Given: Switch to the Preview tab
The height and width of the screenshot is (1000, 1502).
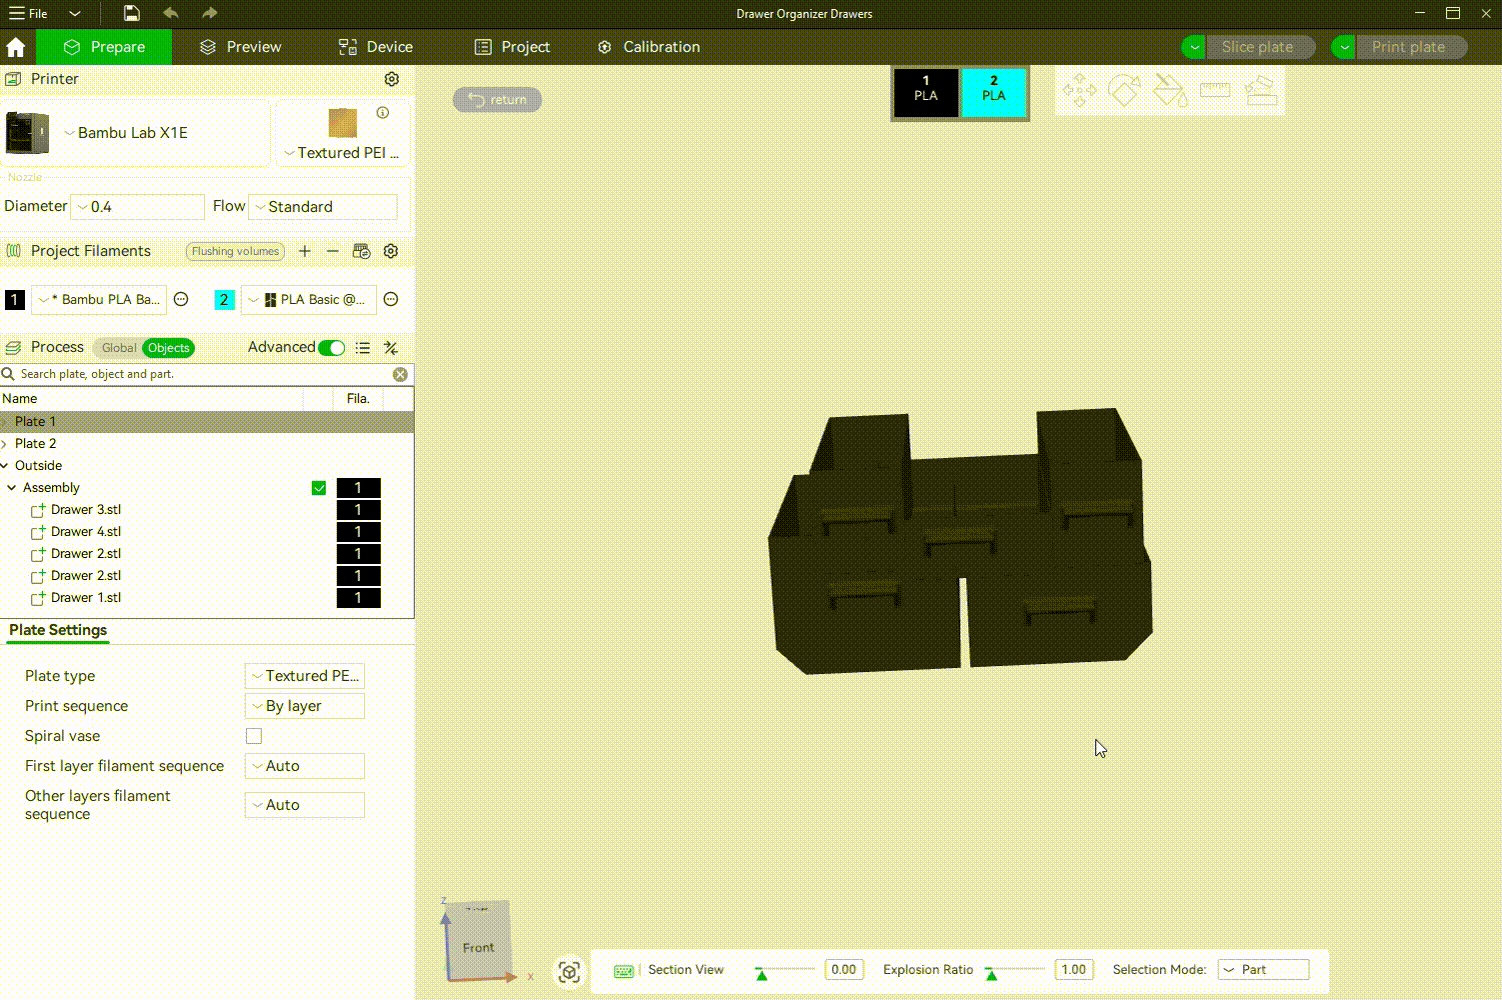Looking at the screenshot, I should click(x=240, y=47).
